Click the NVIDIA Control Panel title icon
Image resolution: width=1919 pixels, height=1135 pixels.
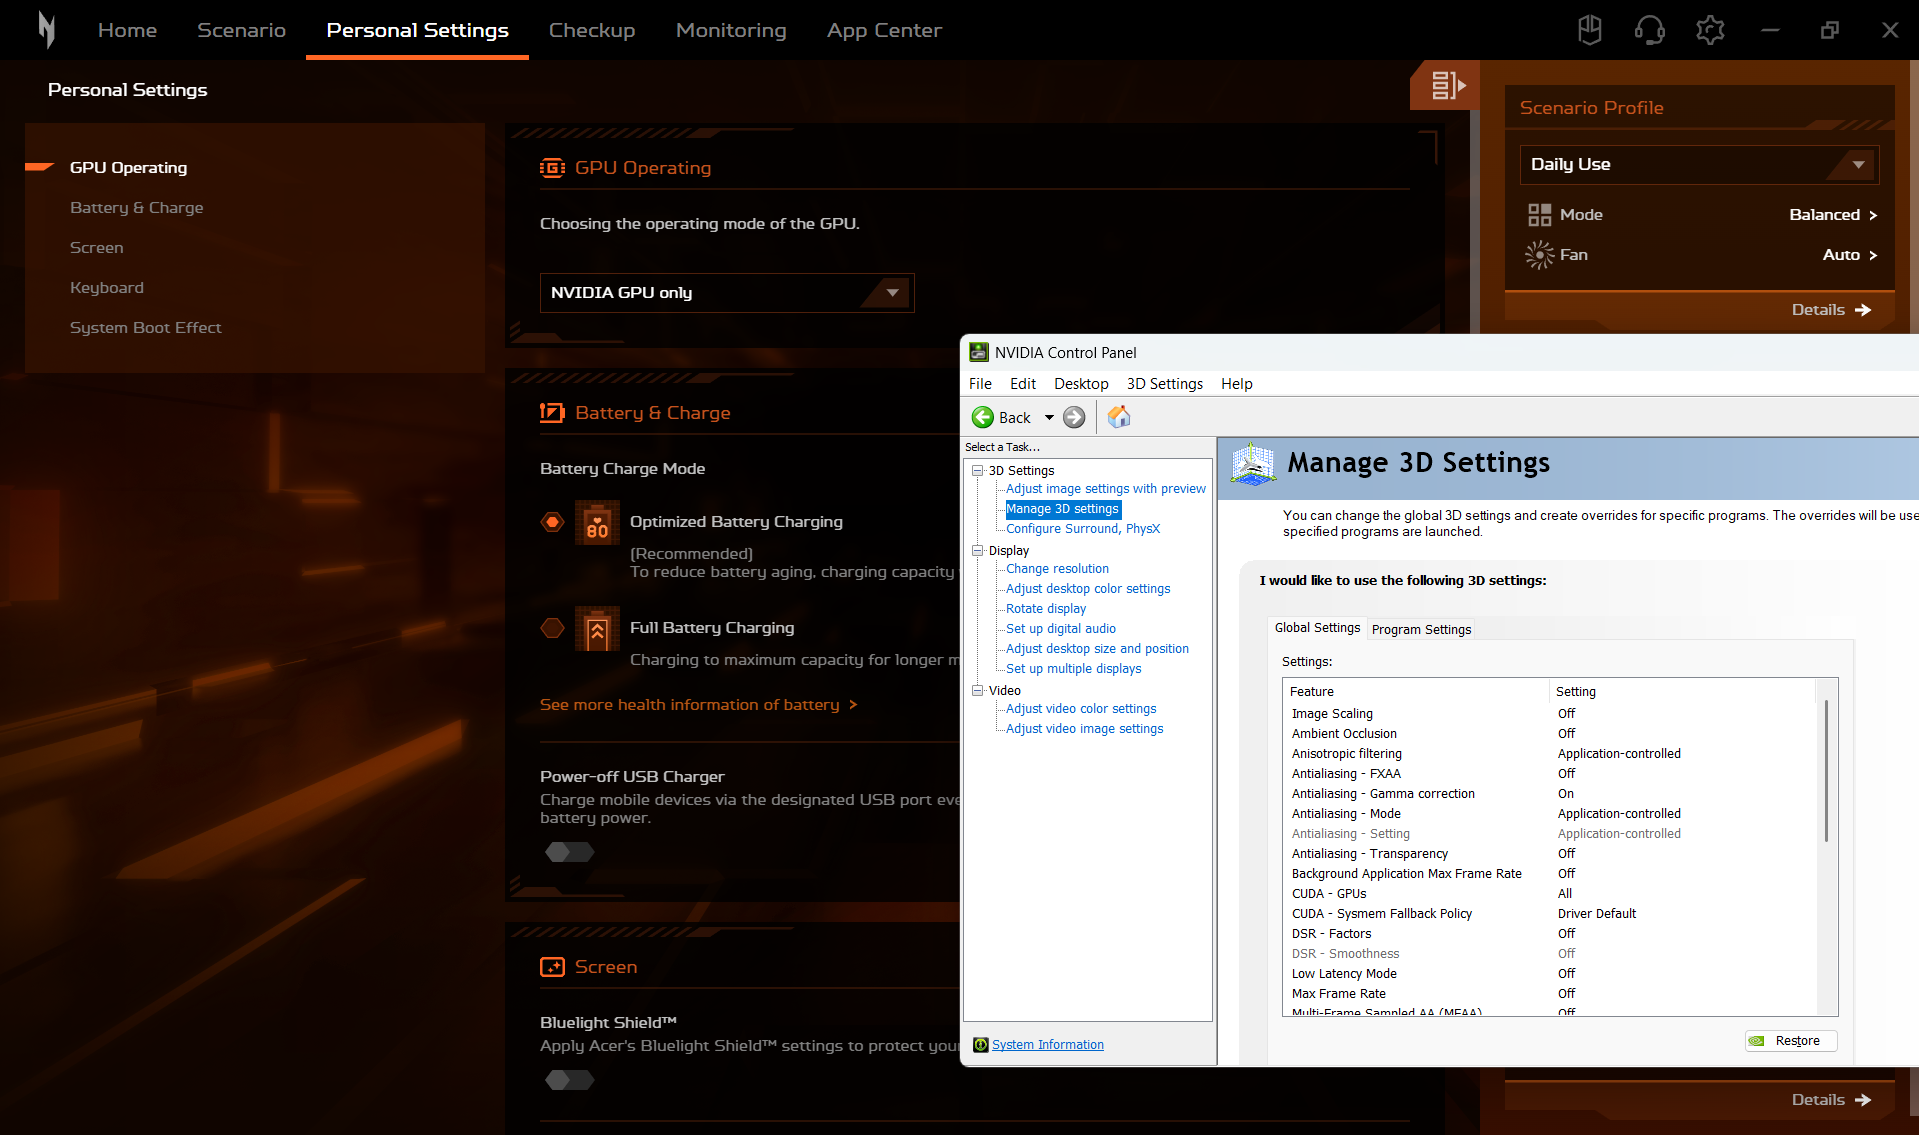(979, 352)
